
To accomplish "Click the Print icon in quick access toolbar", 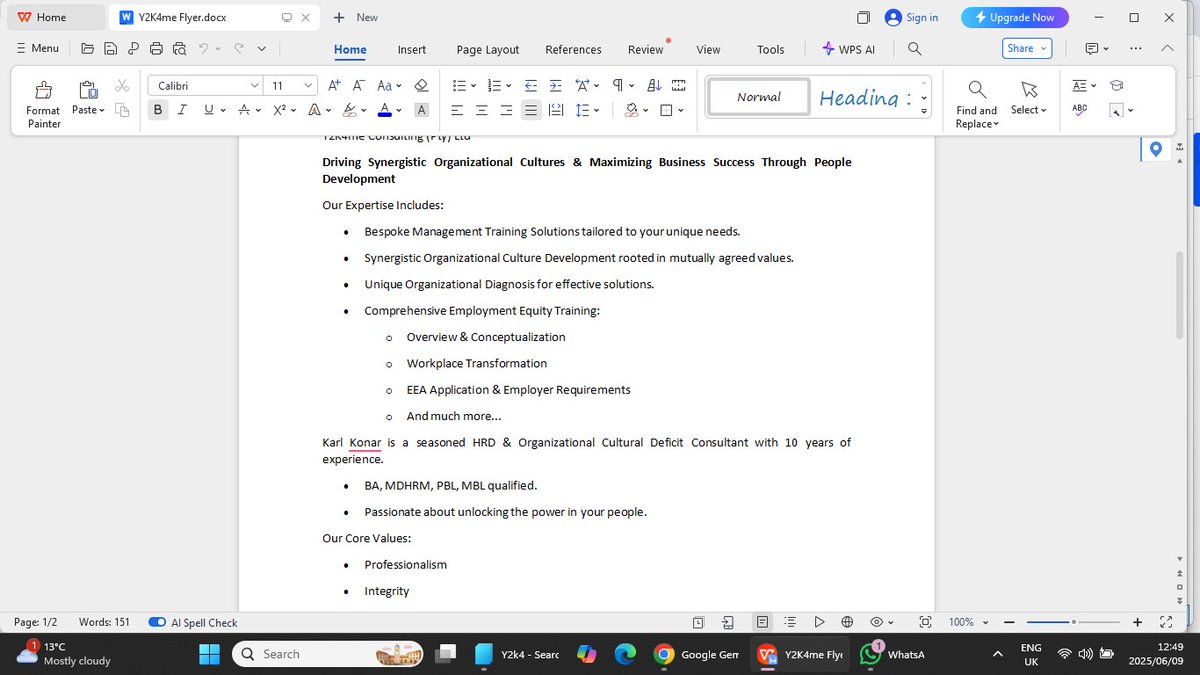I will pos(156,48).
